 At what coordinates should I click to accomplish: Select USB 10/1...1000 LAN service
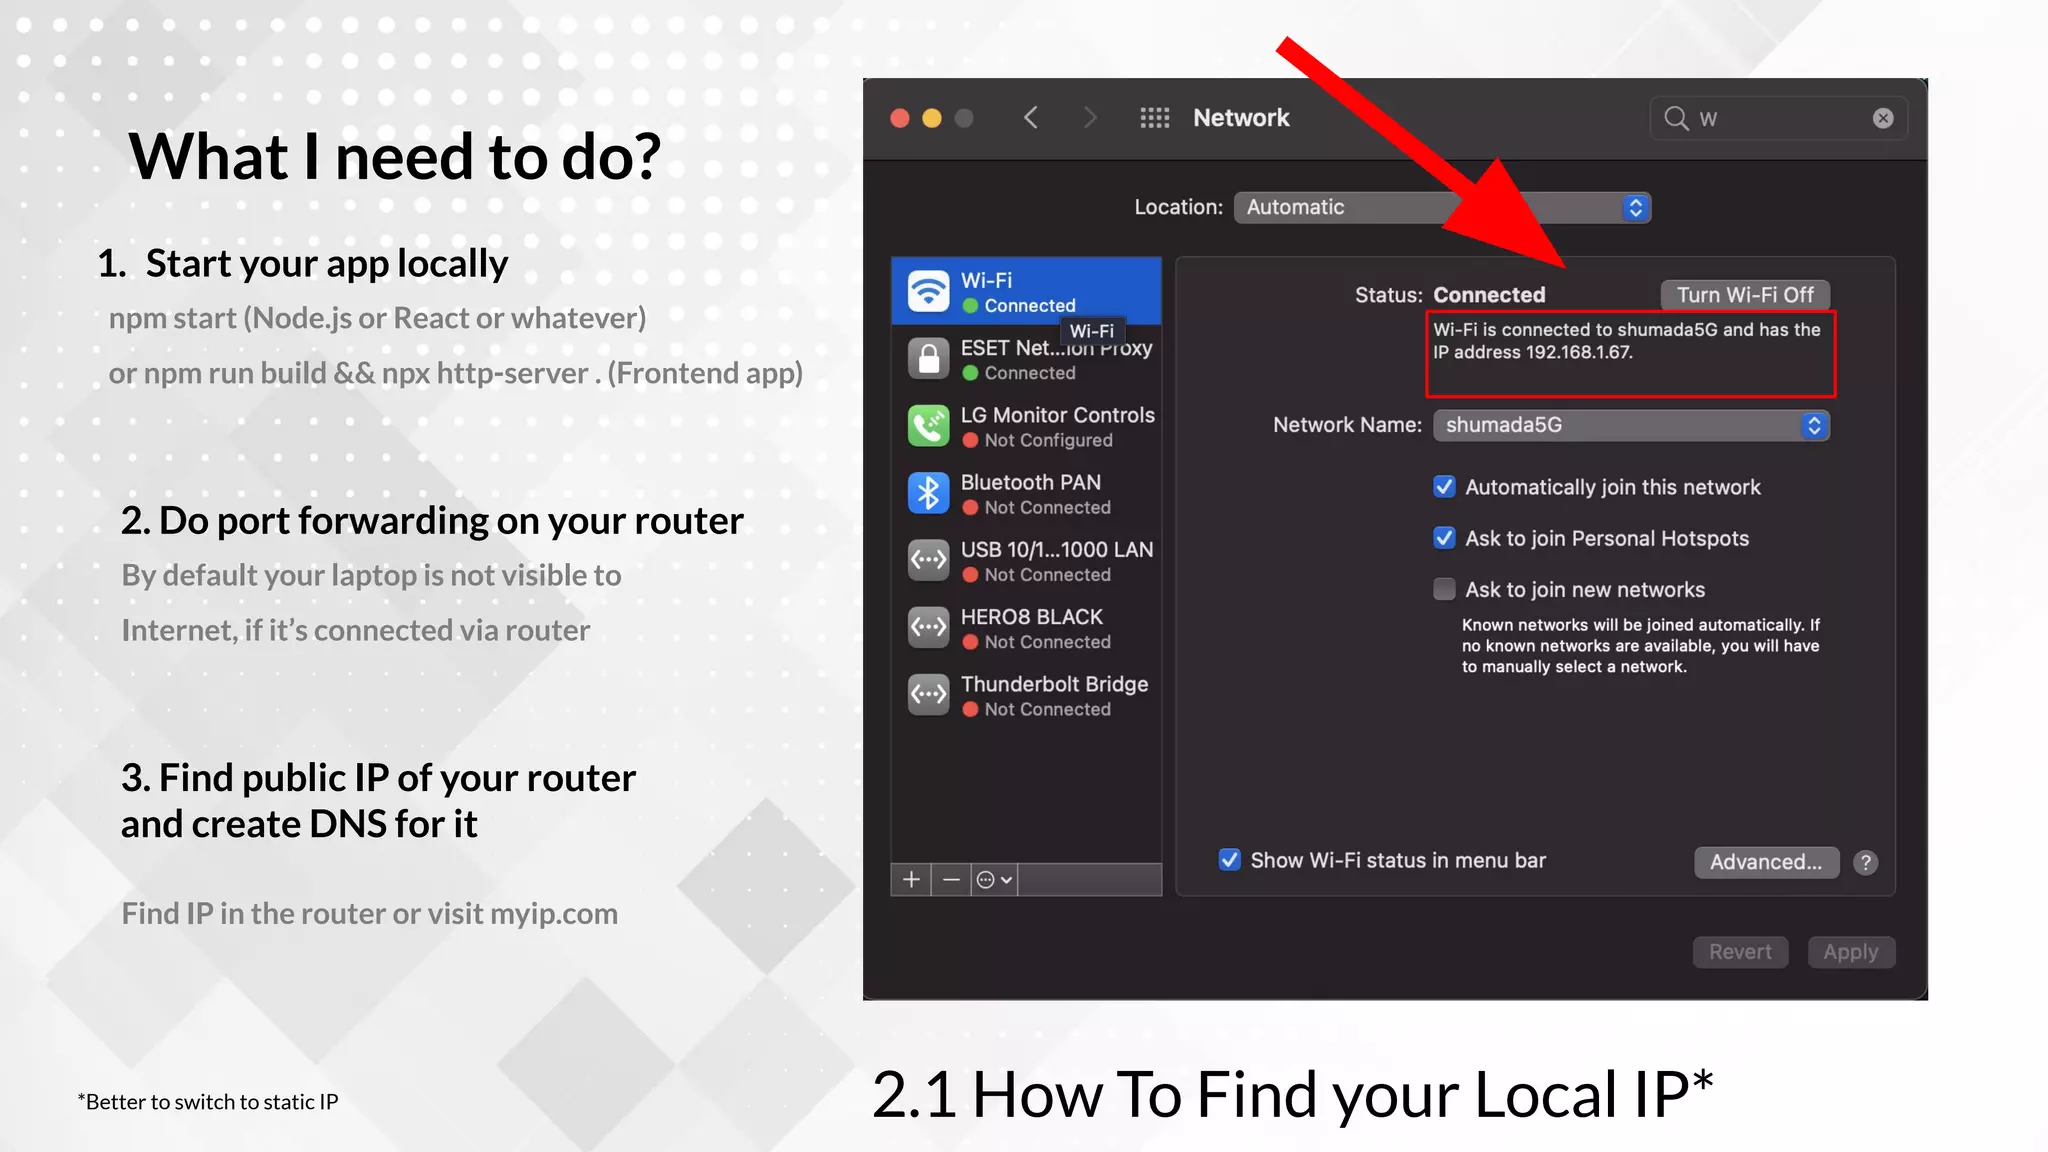tap(1026, 560)
